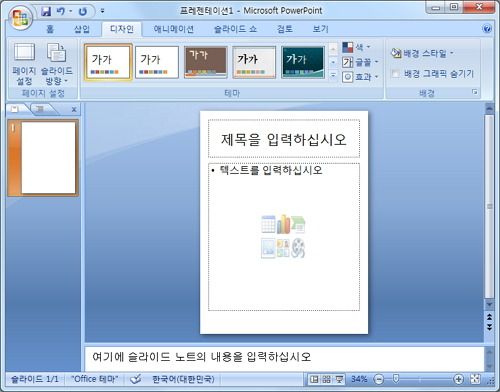Switch to the 삽입 ribbon tab
The image size is (500, 392).
click(82, 29)
